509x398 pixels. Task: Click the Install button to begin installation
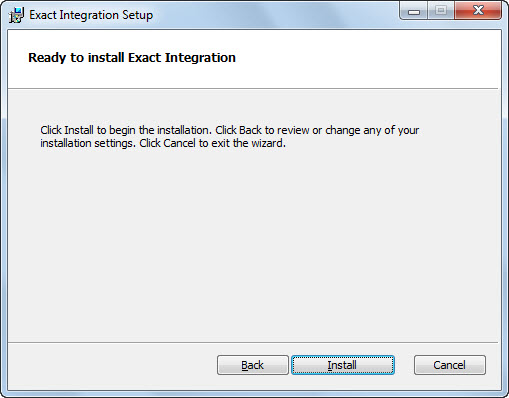point(343,365)
